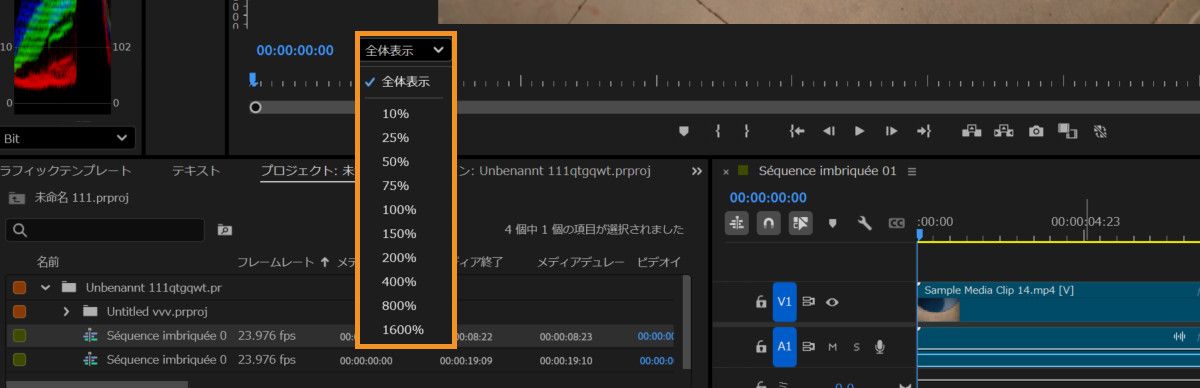The image size is (1200, 388).
Task: Toggle the lock on track V1
Action: pyautogui.click(x=761, y=302)
